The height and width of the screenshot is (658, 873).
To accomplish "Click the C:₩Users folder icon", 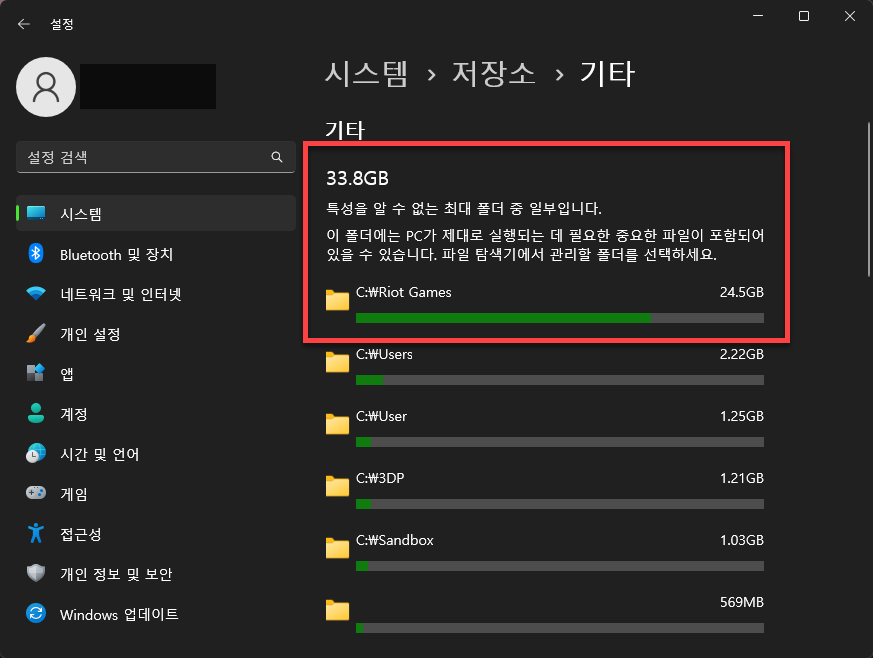I will pos(337,362).
